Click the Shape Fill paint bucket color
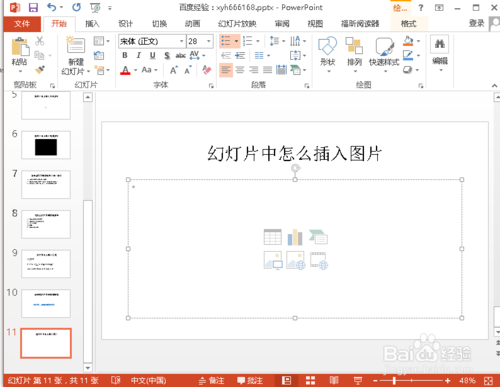The width and height of the screenshot is (500, 387). (x=408, y=41)
